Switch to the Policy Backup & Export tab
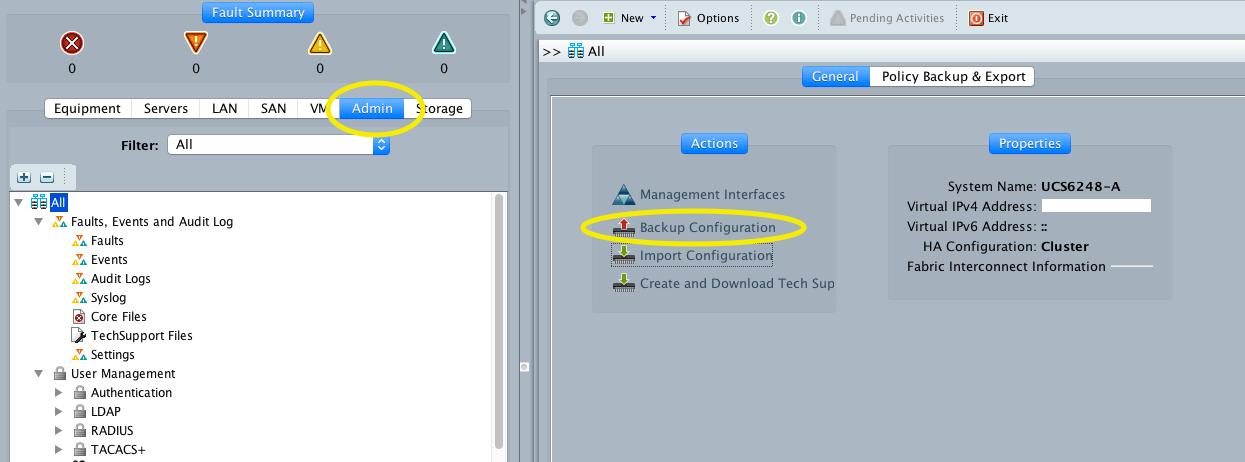Image resolution: width=1245 pixels, height=462 pixels. click(x=953, y=77)
